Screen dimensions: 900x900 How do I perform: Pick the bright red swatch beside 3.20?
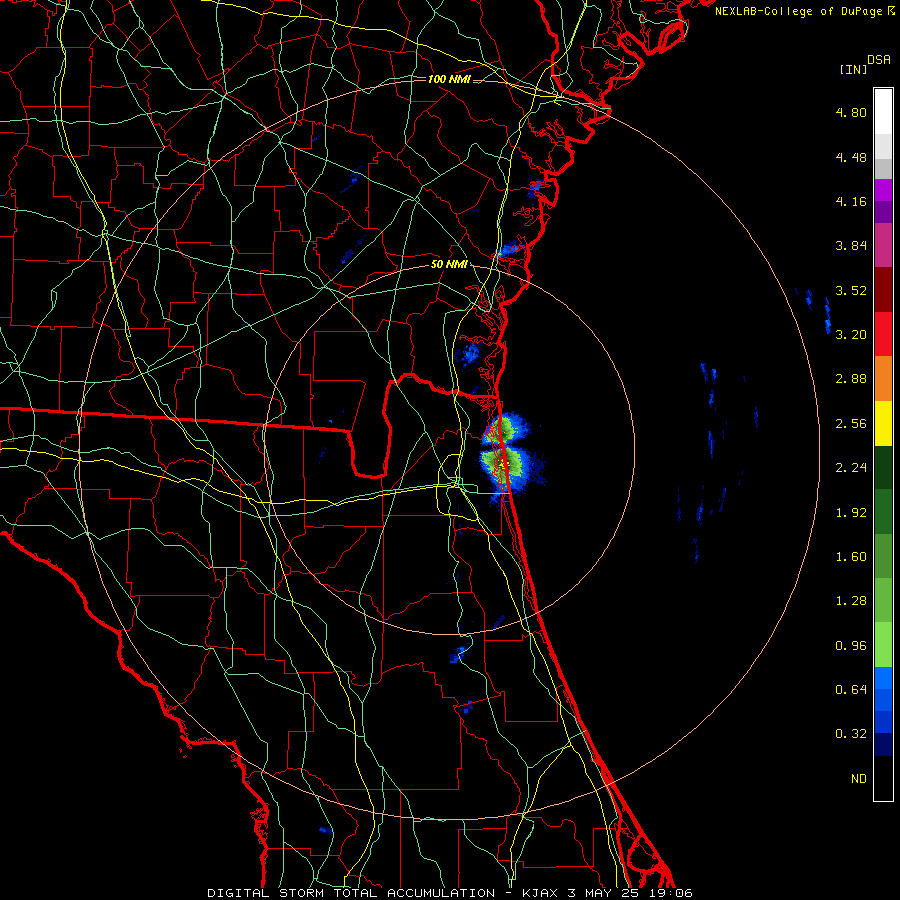tap(883, 334)
